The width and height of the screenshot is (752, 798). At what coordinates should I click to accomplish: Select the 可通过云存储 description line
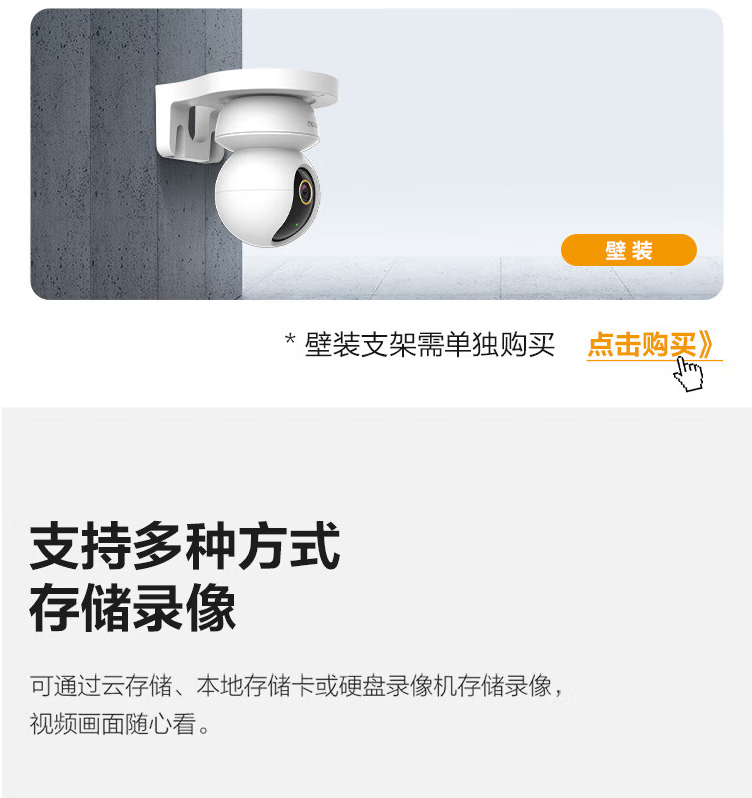click(x=298, y=685)
